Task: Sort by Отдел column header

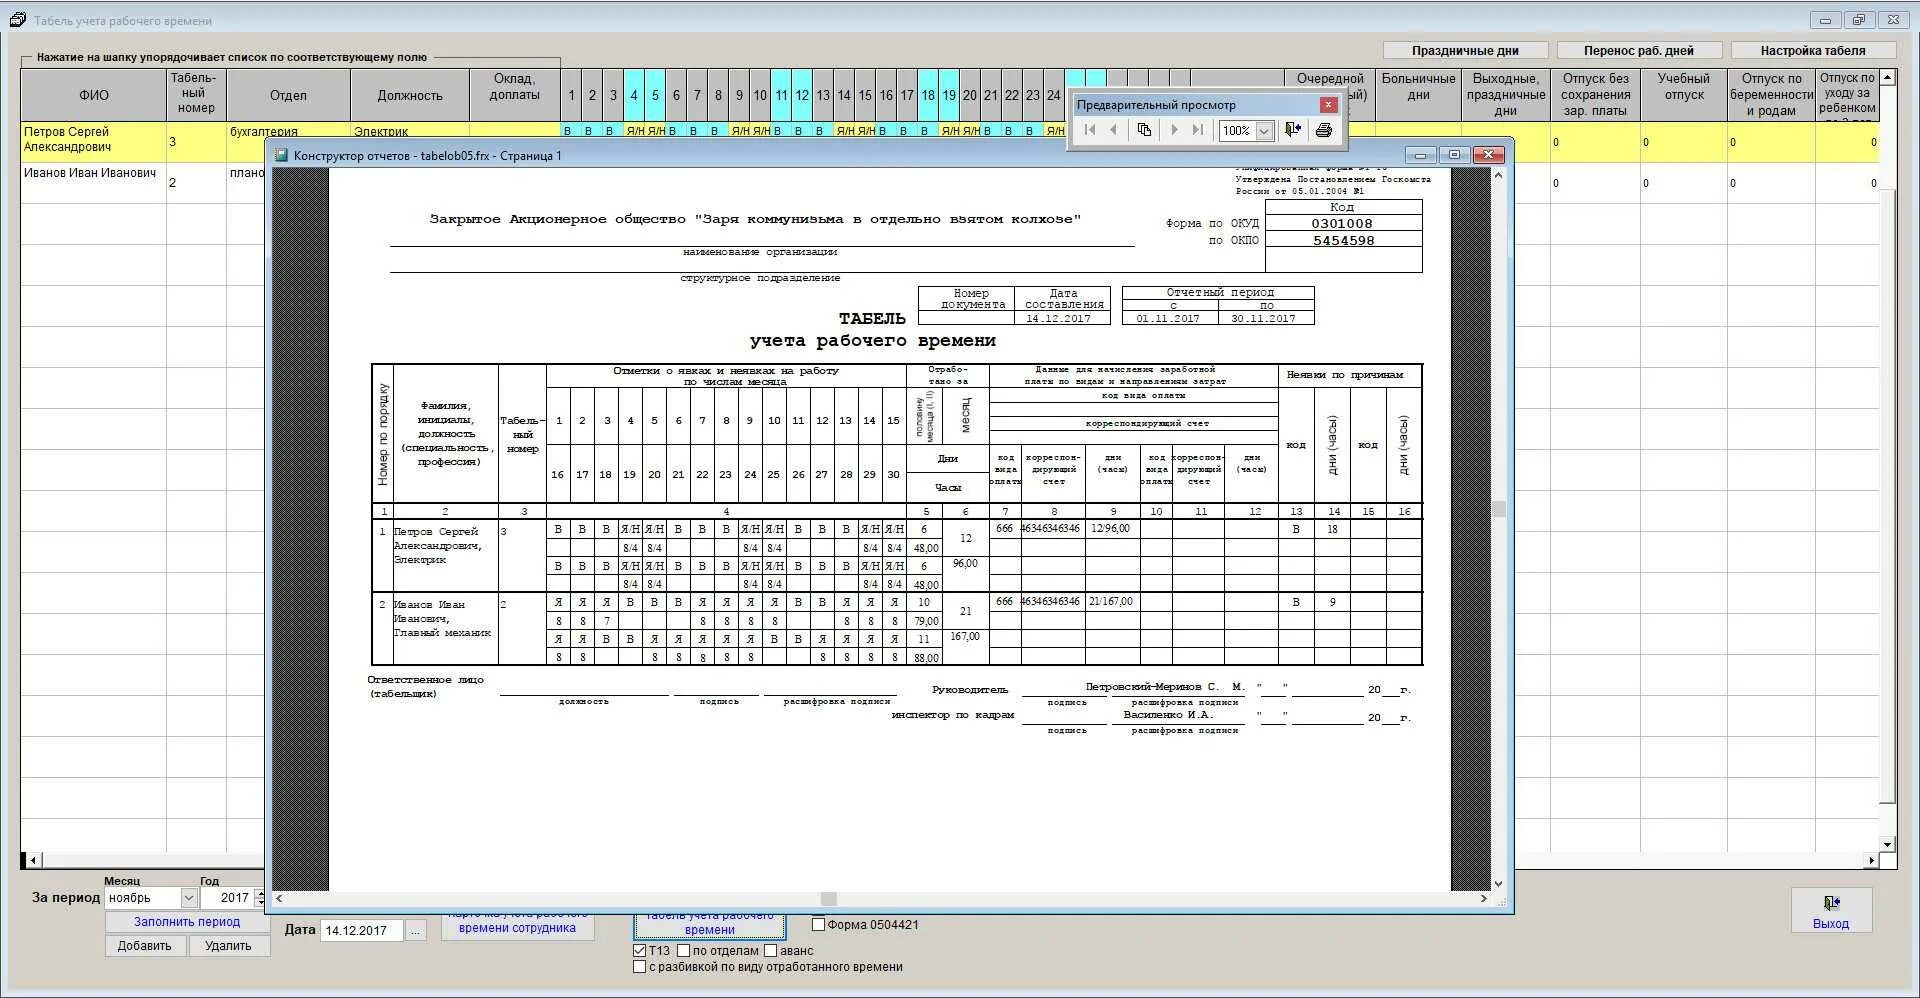Action: tap(288, 95)
